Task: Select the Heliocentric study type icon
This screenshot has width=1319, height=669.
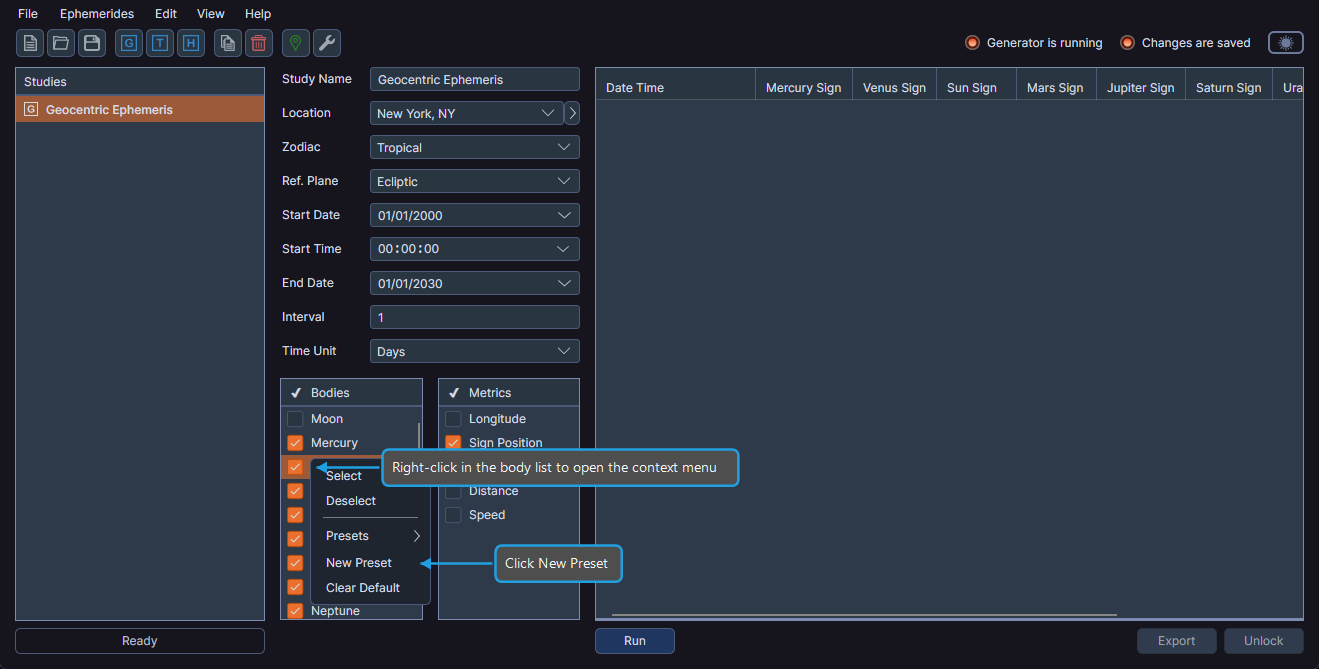Action: coord(190,43)
